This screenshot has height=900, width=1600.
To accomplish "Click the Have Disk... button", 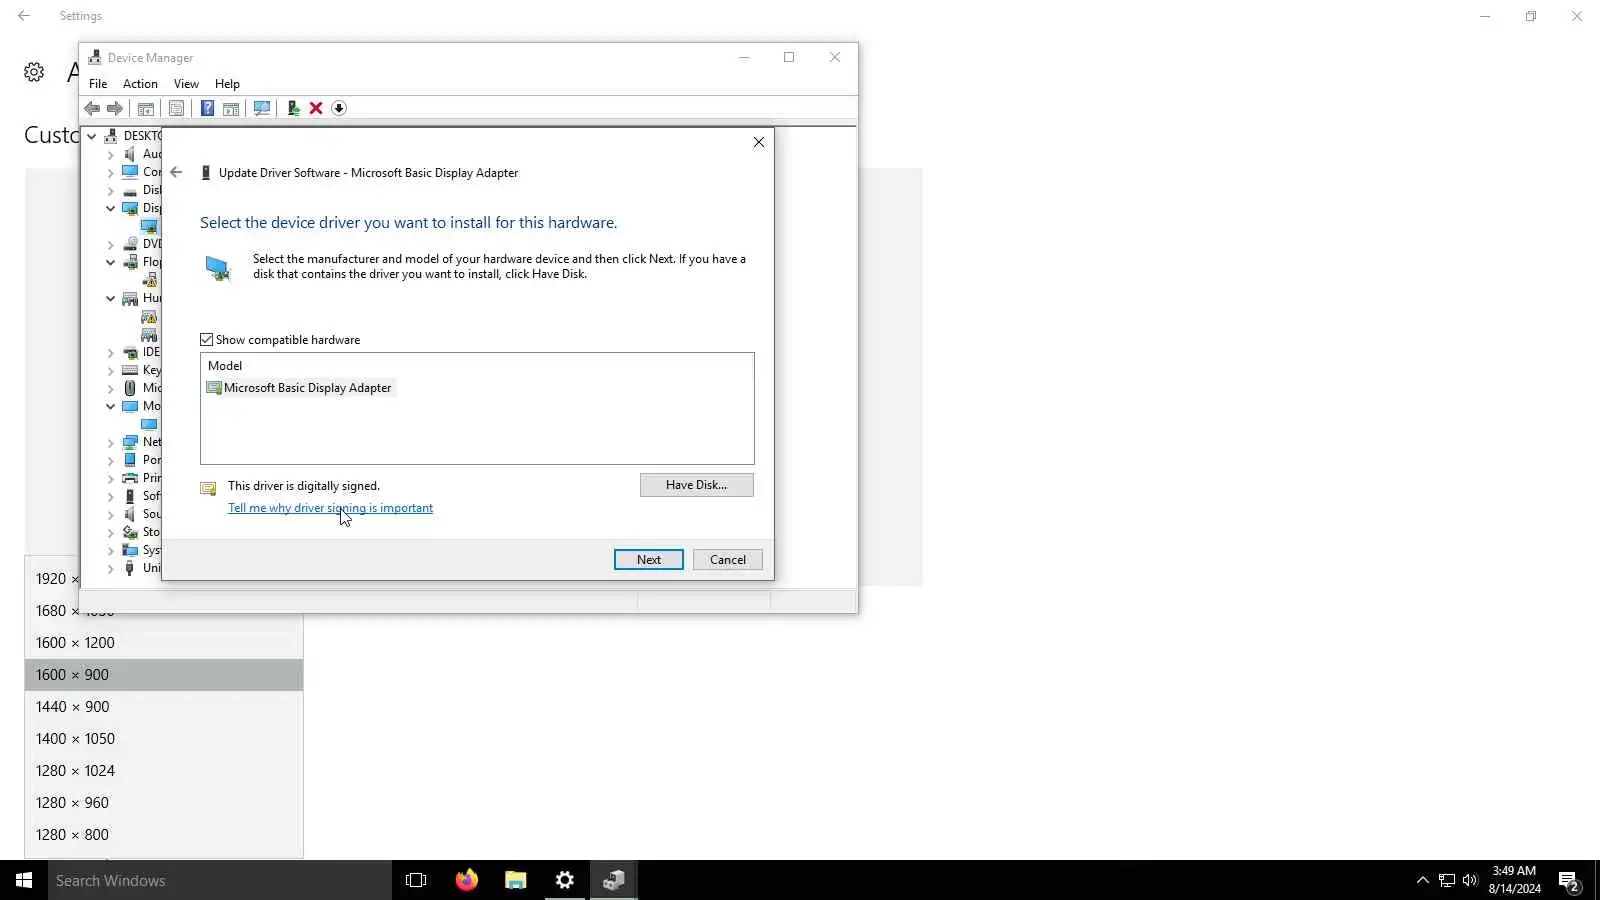I will 697,485.
